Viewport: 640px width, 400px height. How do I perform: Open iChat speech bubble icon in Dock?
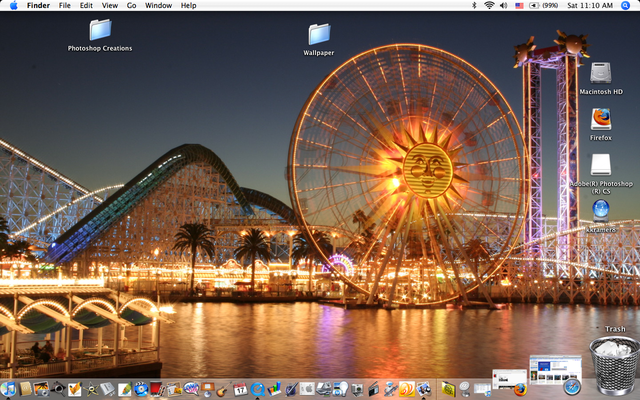pos(190,389)
